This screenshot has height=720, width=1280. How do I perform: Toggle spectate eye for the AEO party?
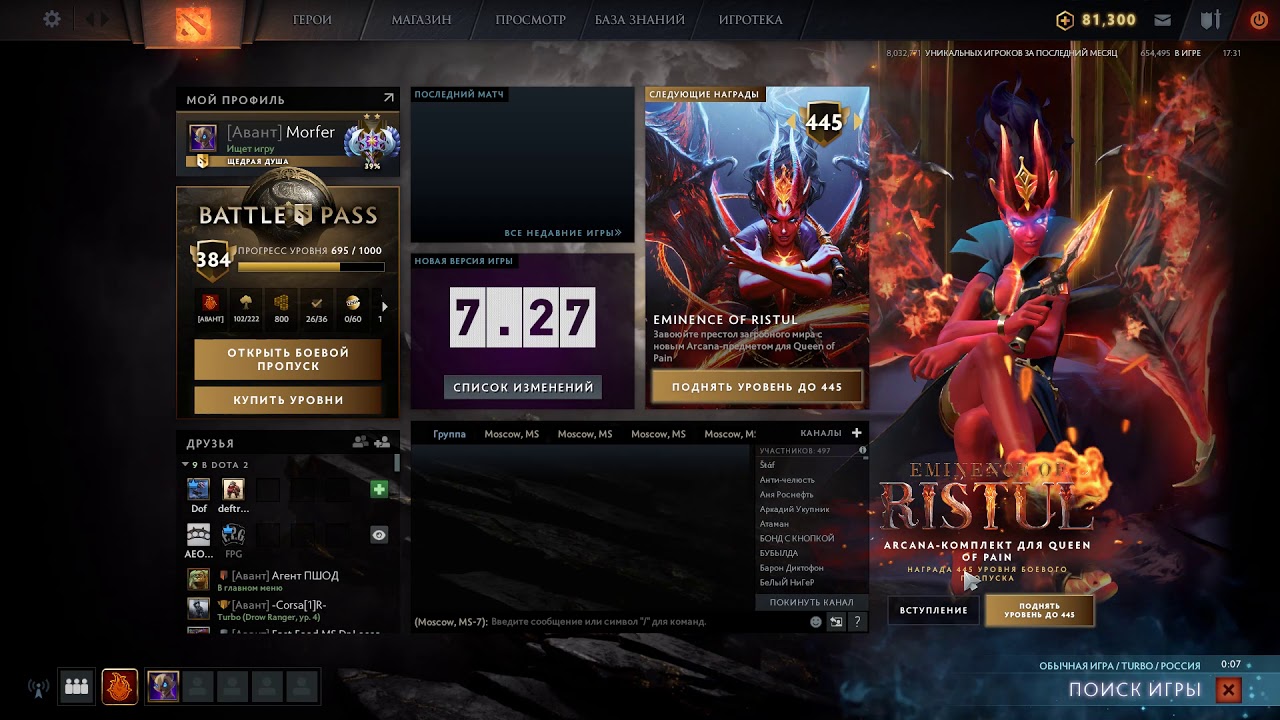[x=379, y=535]
